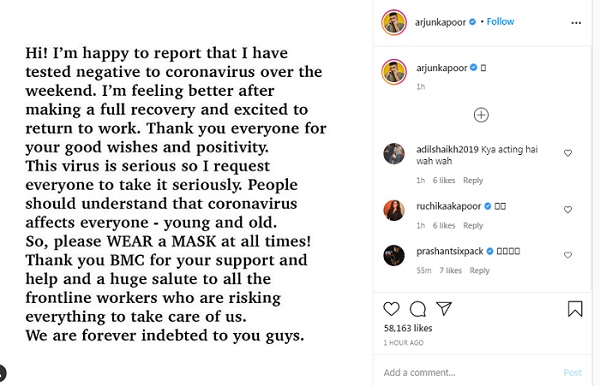Screen dimensions: 600x386
Task: Reply to prashantsixpack's comment
Action: pos(479,270)
